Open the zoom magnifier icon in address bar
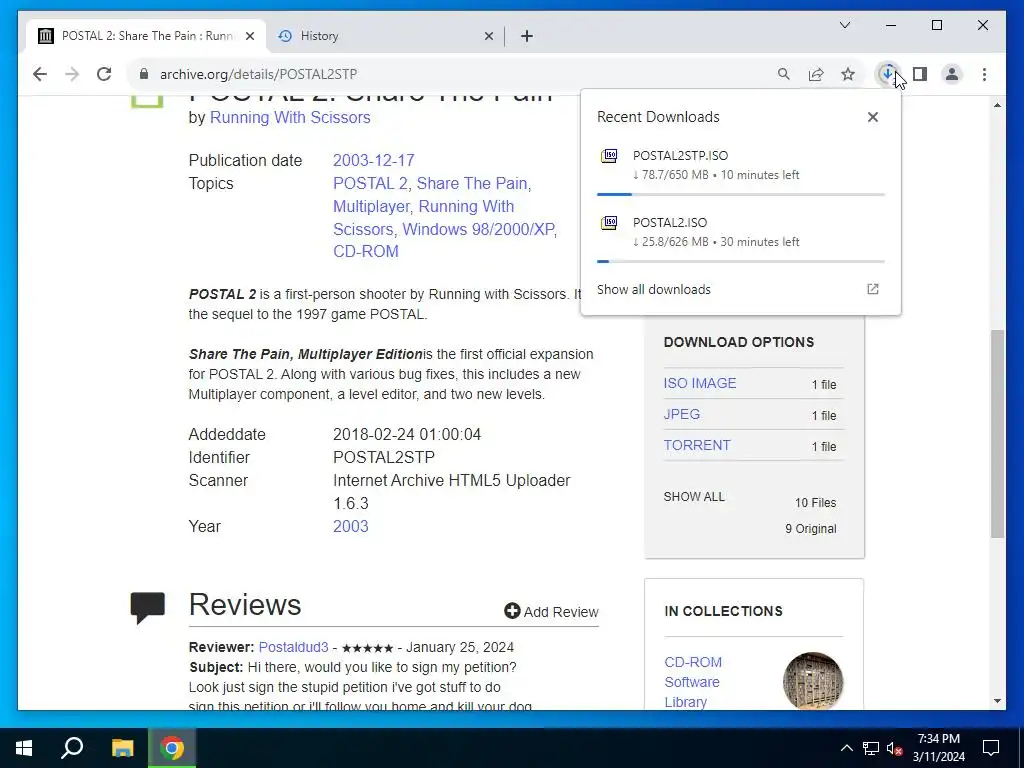The height and width of the screenshot is (768, 1024). click(x=784, y=74)
